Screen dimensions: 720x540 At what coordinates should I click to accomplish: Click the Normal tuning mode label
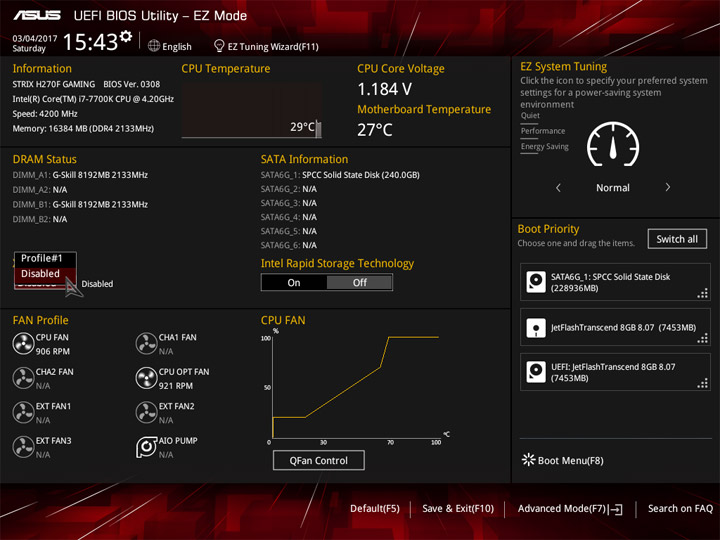[x=613, y=188]
